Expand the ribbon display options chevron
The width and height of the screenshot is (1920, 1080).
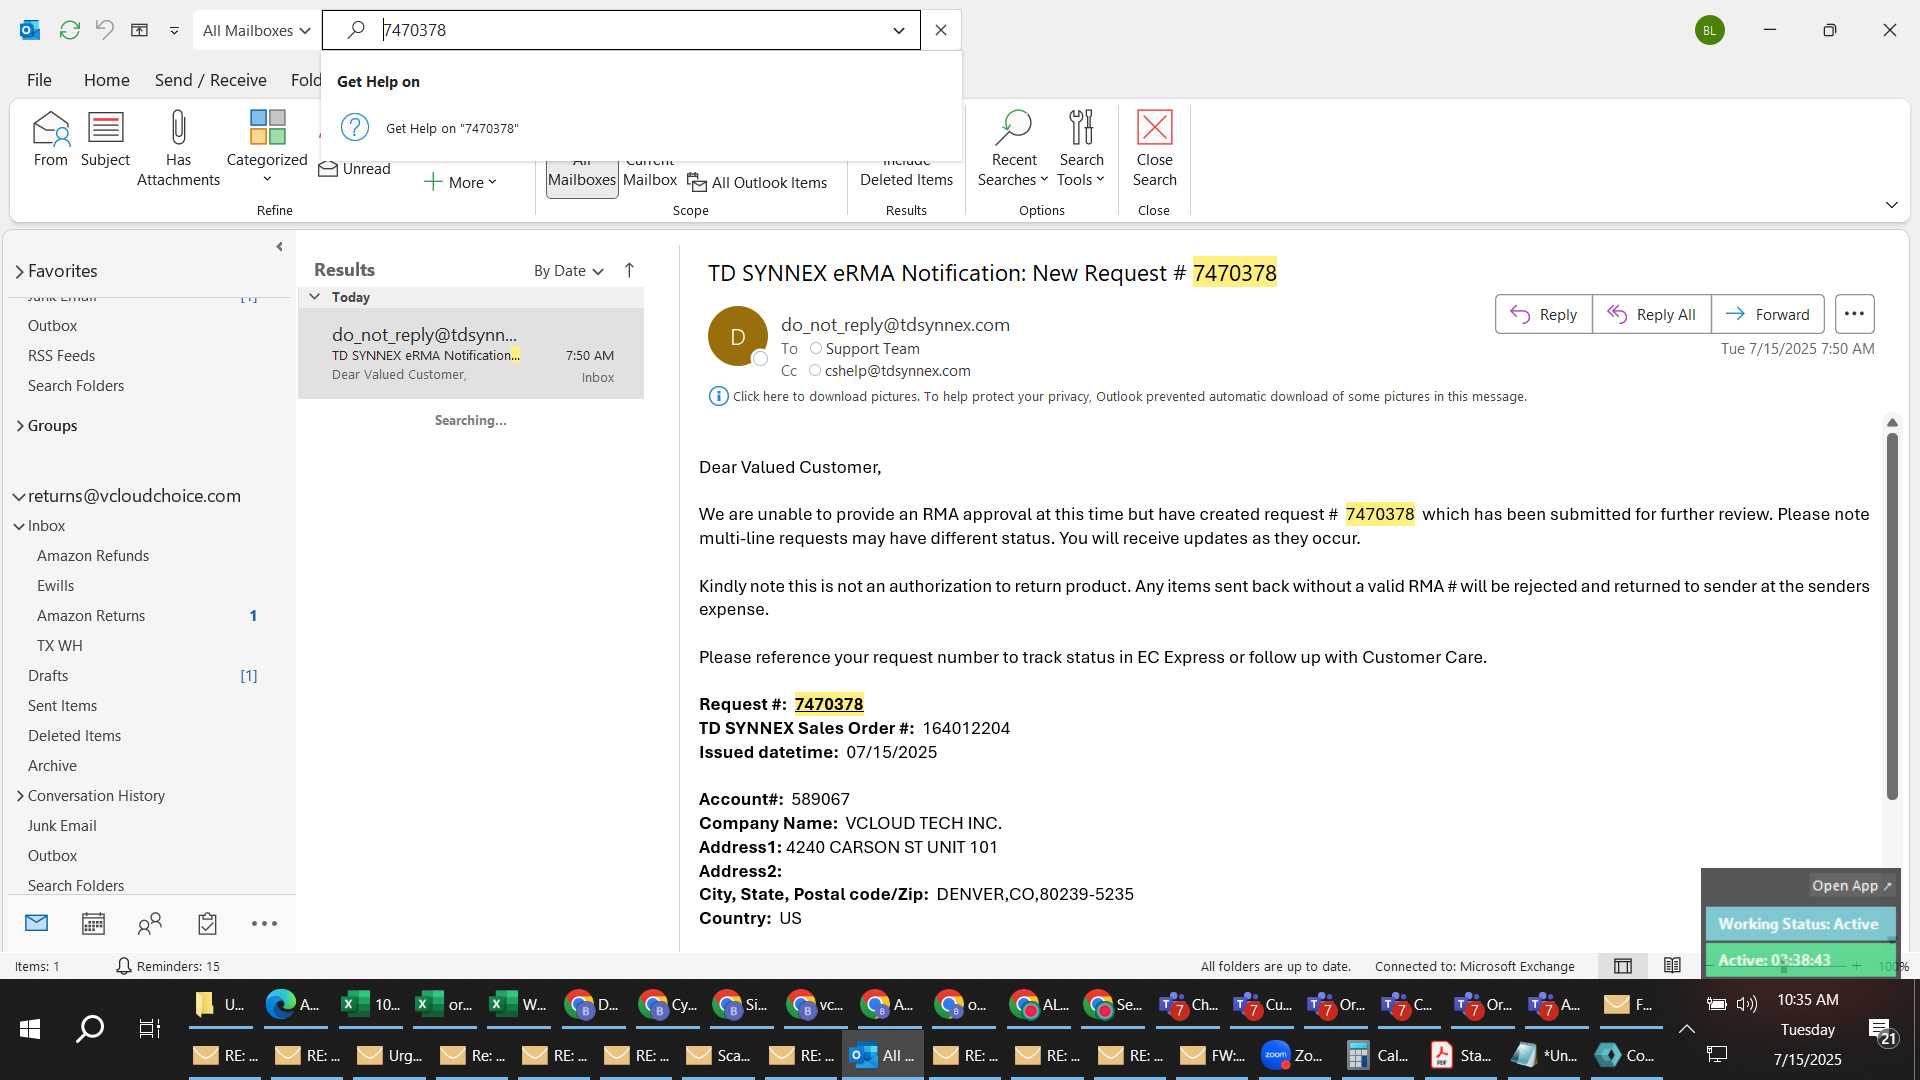point(1891,205)
